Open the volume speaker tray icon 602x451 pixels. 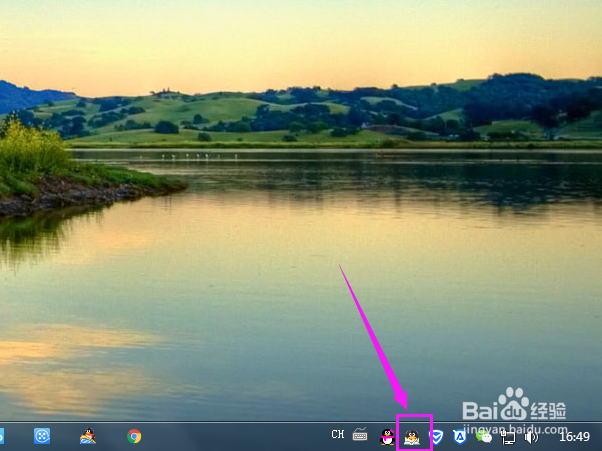pos(531,437)
